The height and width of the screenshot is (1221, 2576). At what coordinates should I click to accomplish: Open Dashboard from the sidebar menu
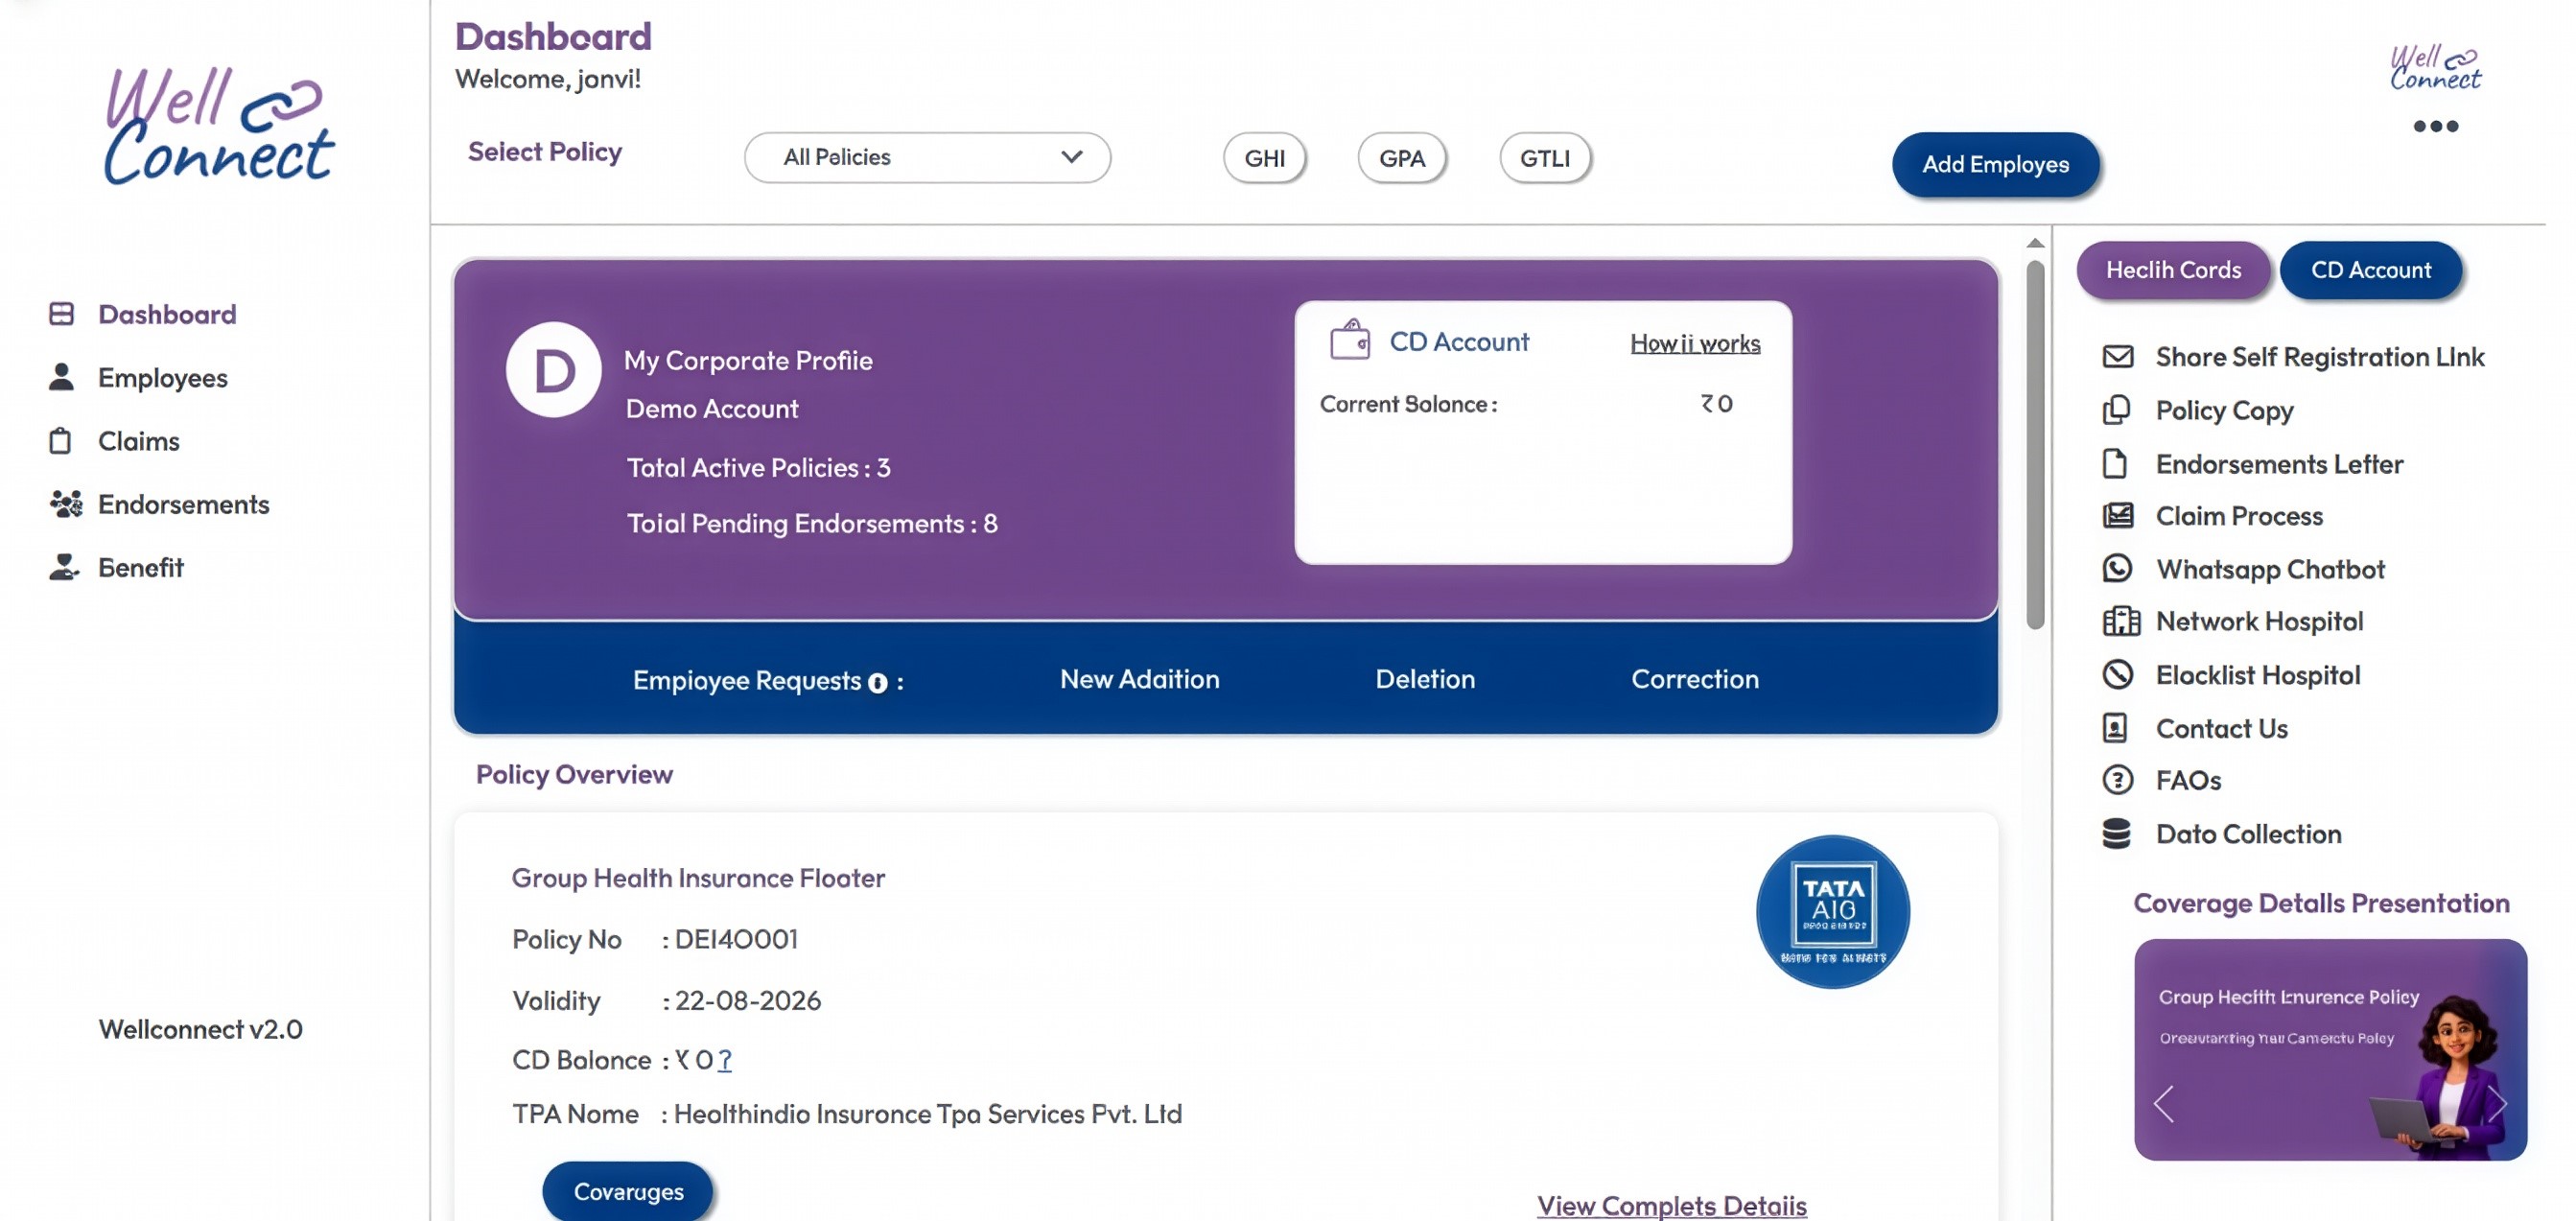[x=167, y=314]
